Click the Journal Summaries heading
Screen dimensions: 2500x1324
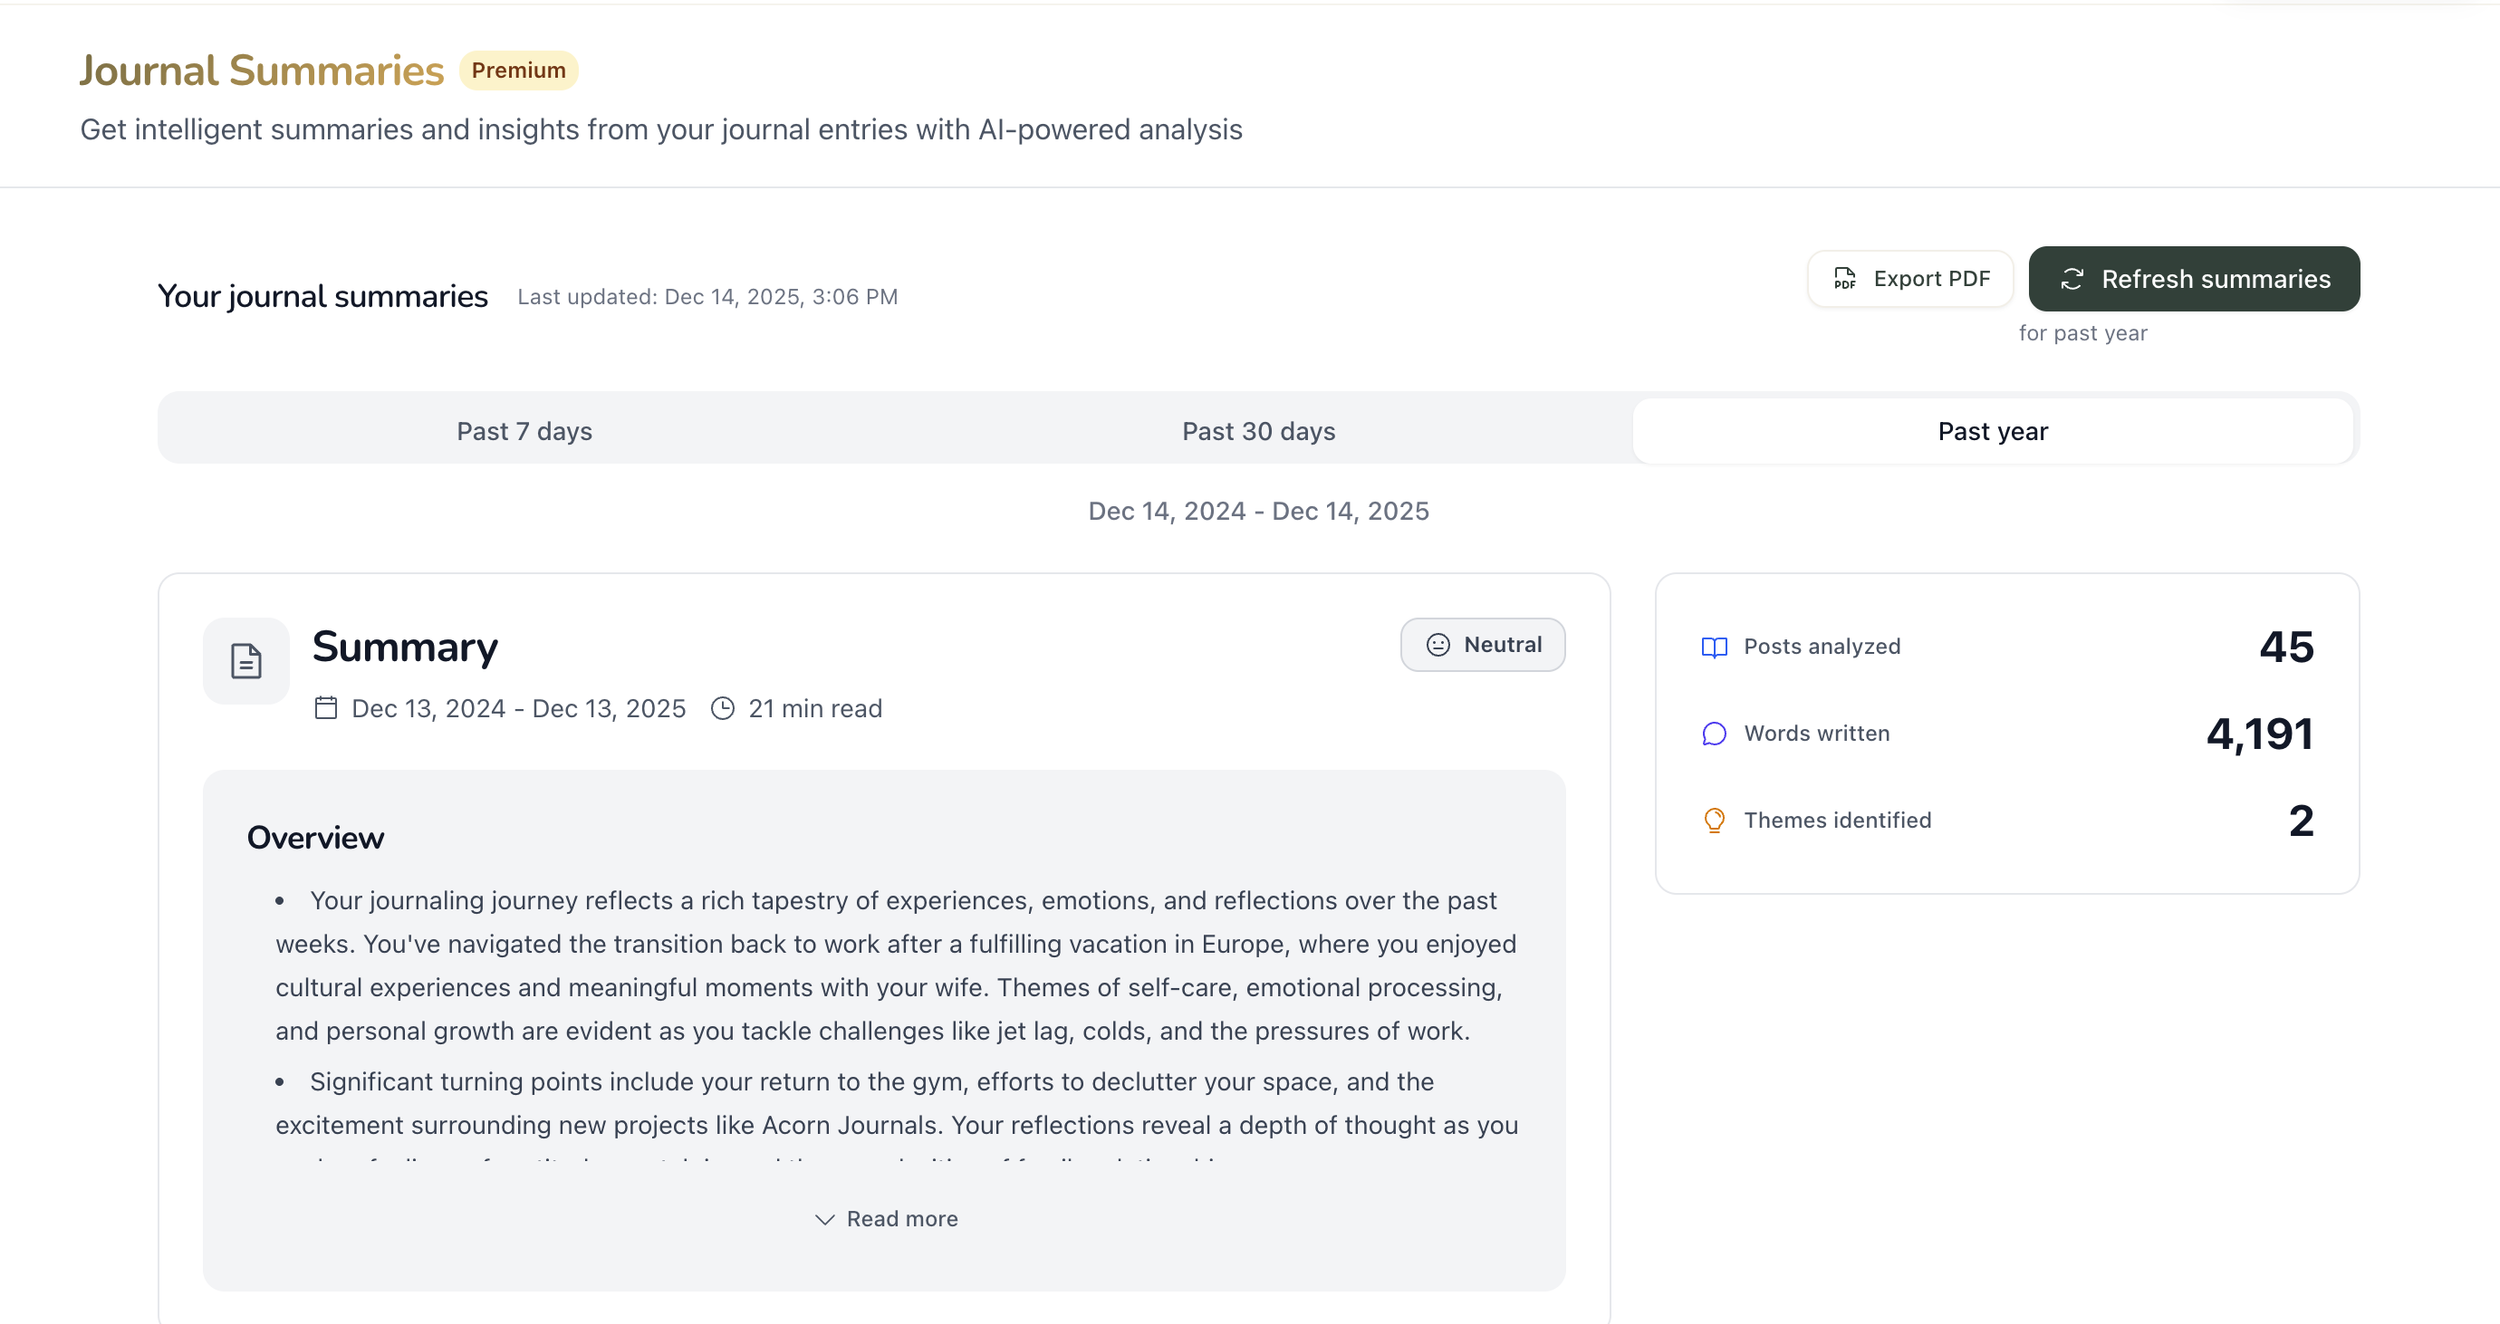click(261, 70)
